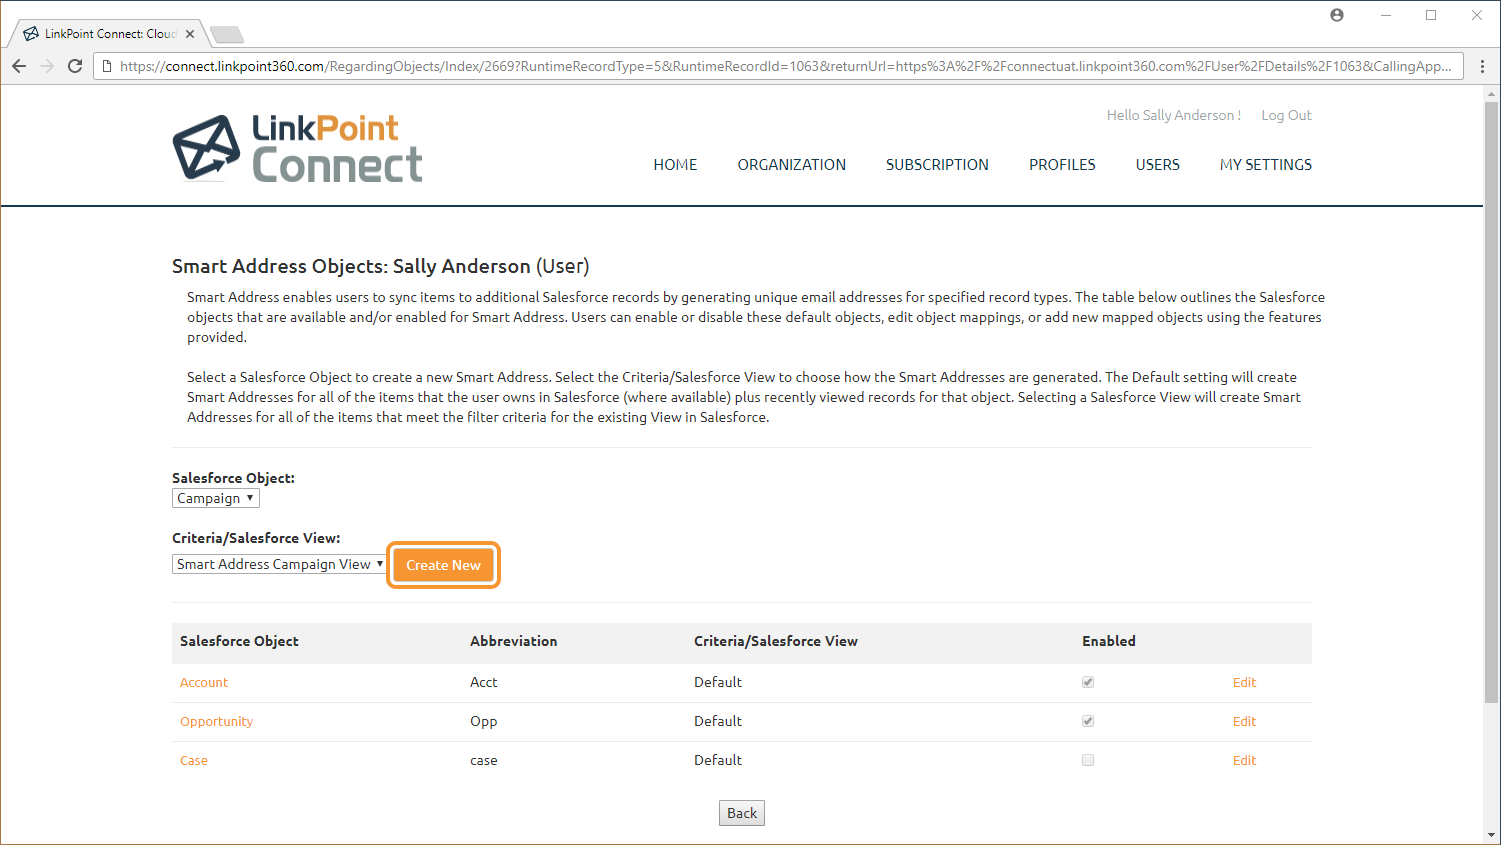Open the Case object link
This screenshot has height=845, width=1501.
pos(194,760)
